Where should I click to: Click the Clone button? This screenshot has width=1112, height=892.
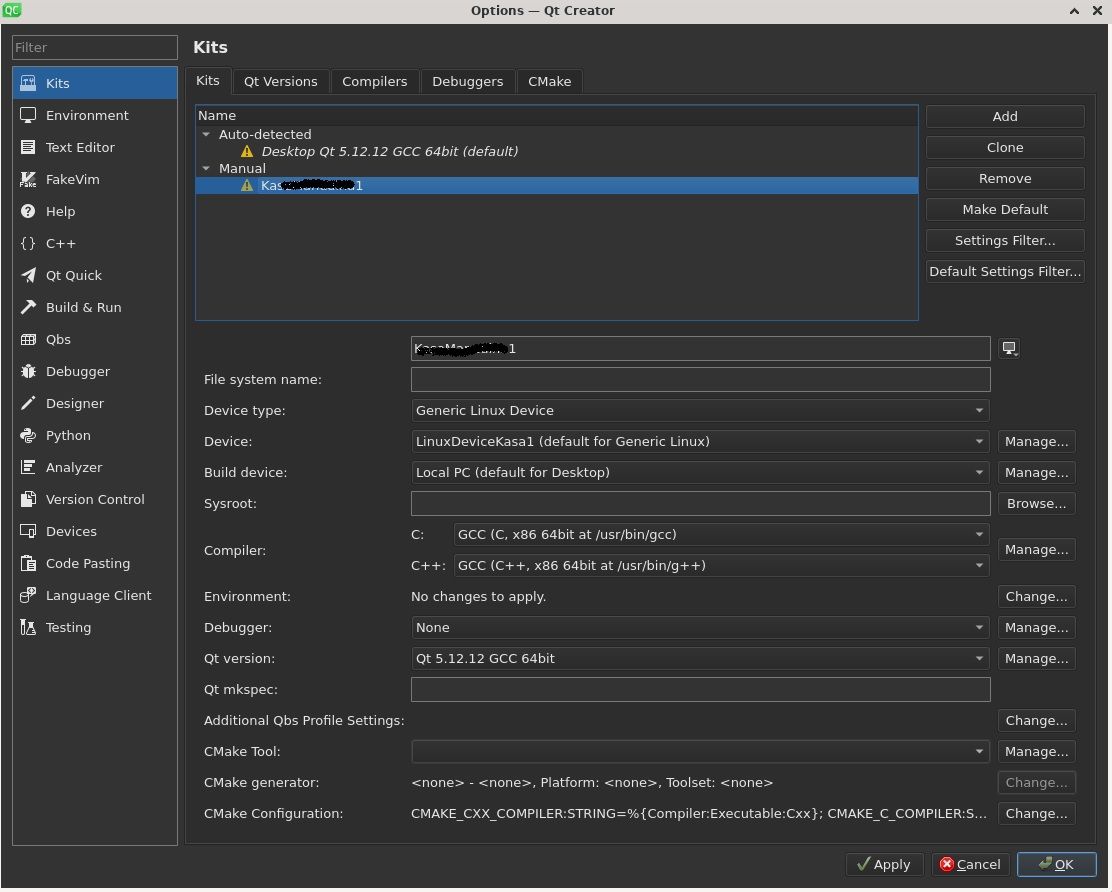point(1005,147)
